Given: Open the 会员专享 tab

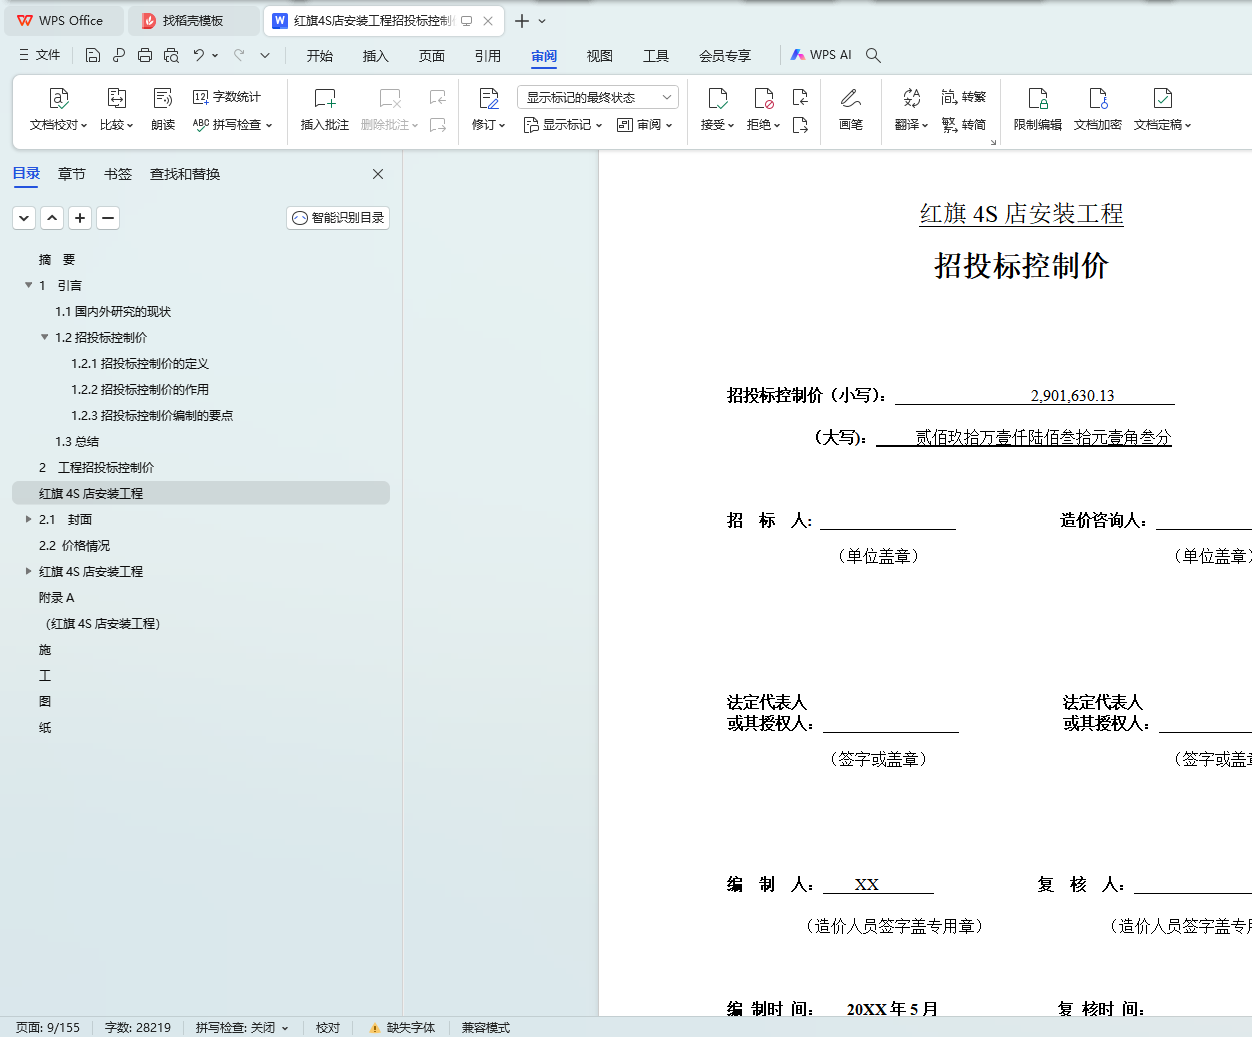Looking at the screenshot, I should (725, 56).
